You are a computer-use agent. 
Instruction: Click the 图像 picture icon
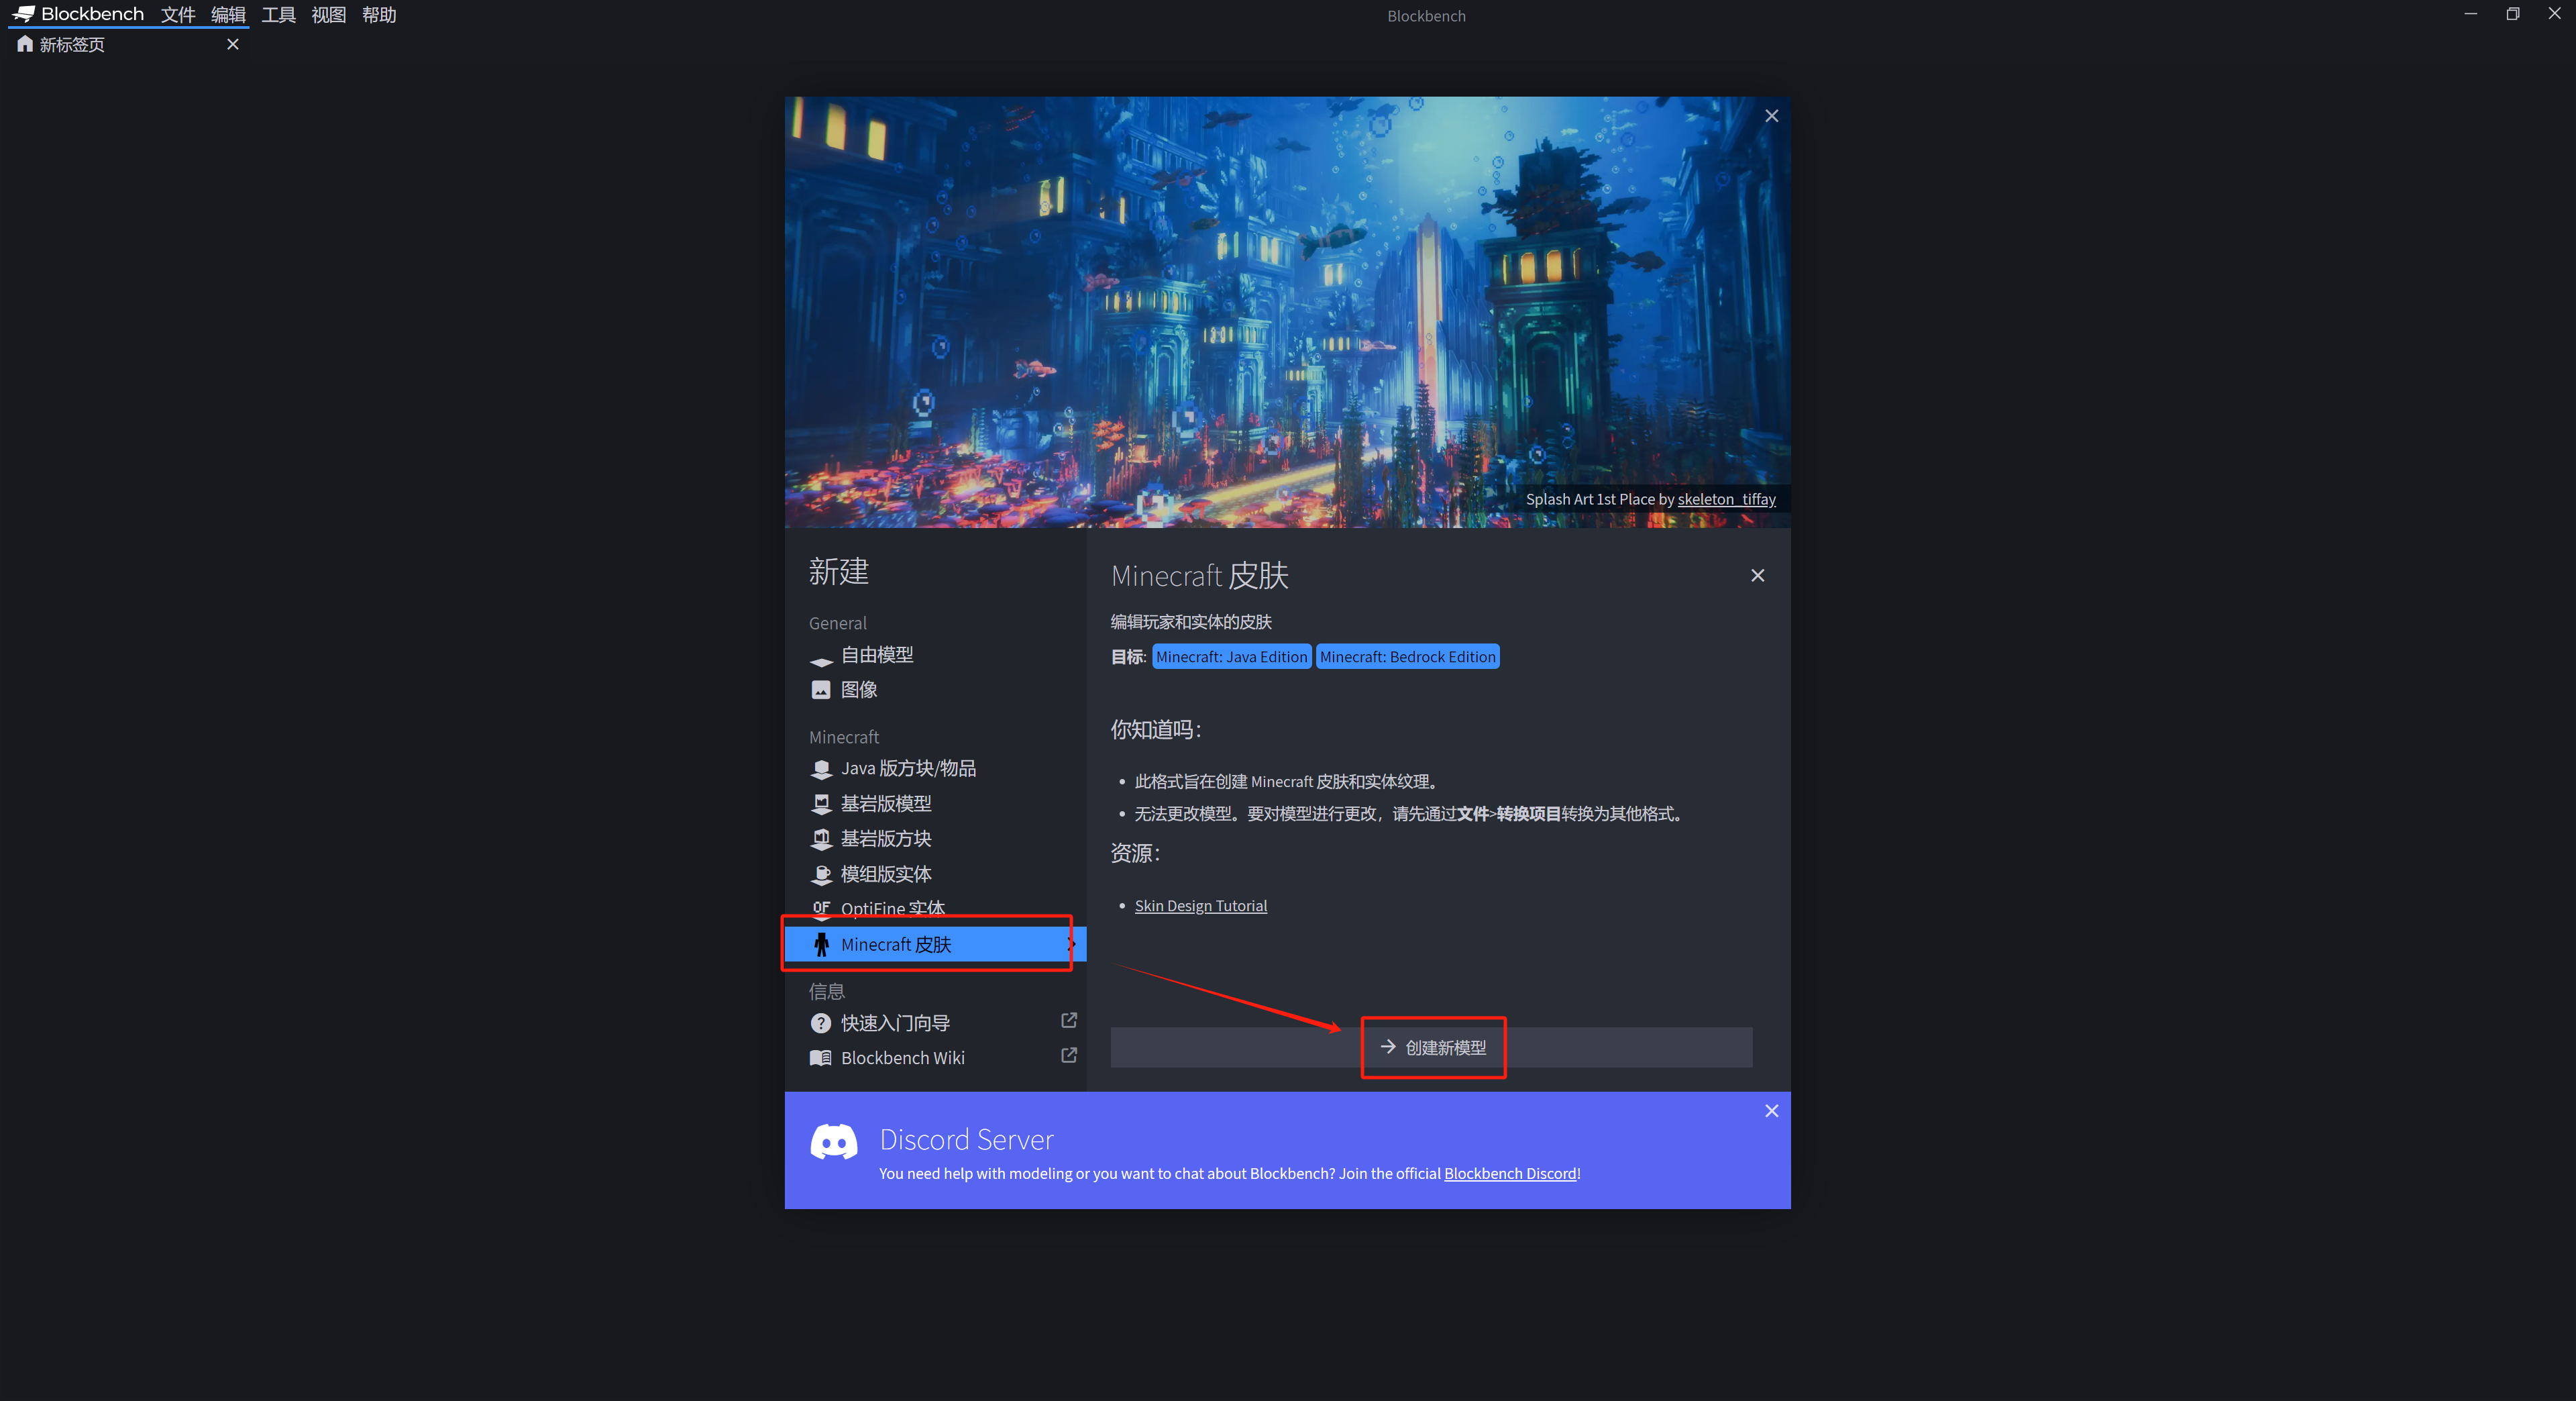(x=821, y=690)
